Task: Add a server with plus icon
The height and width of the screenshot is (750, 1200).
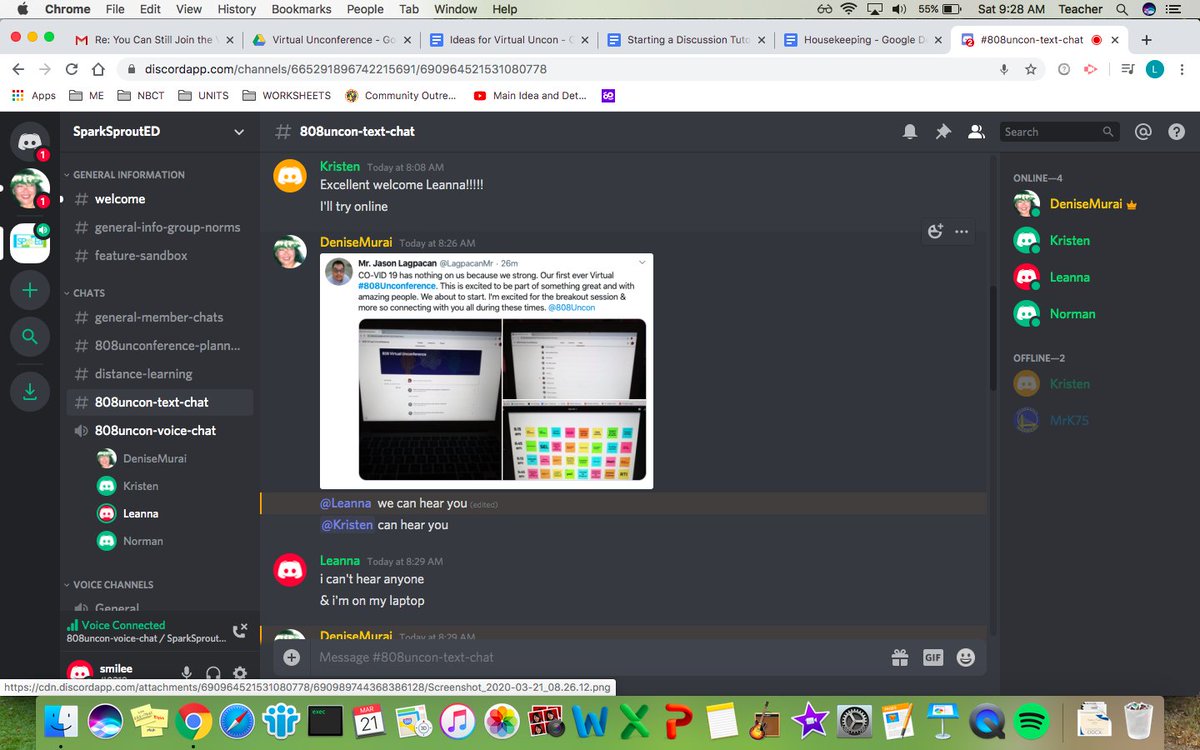Action: point(29,290)
